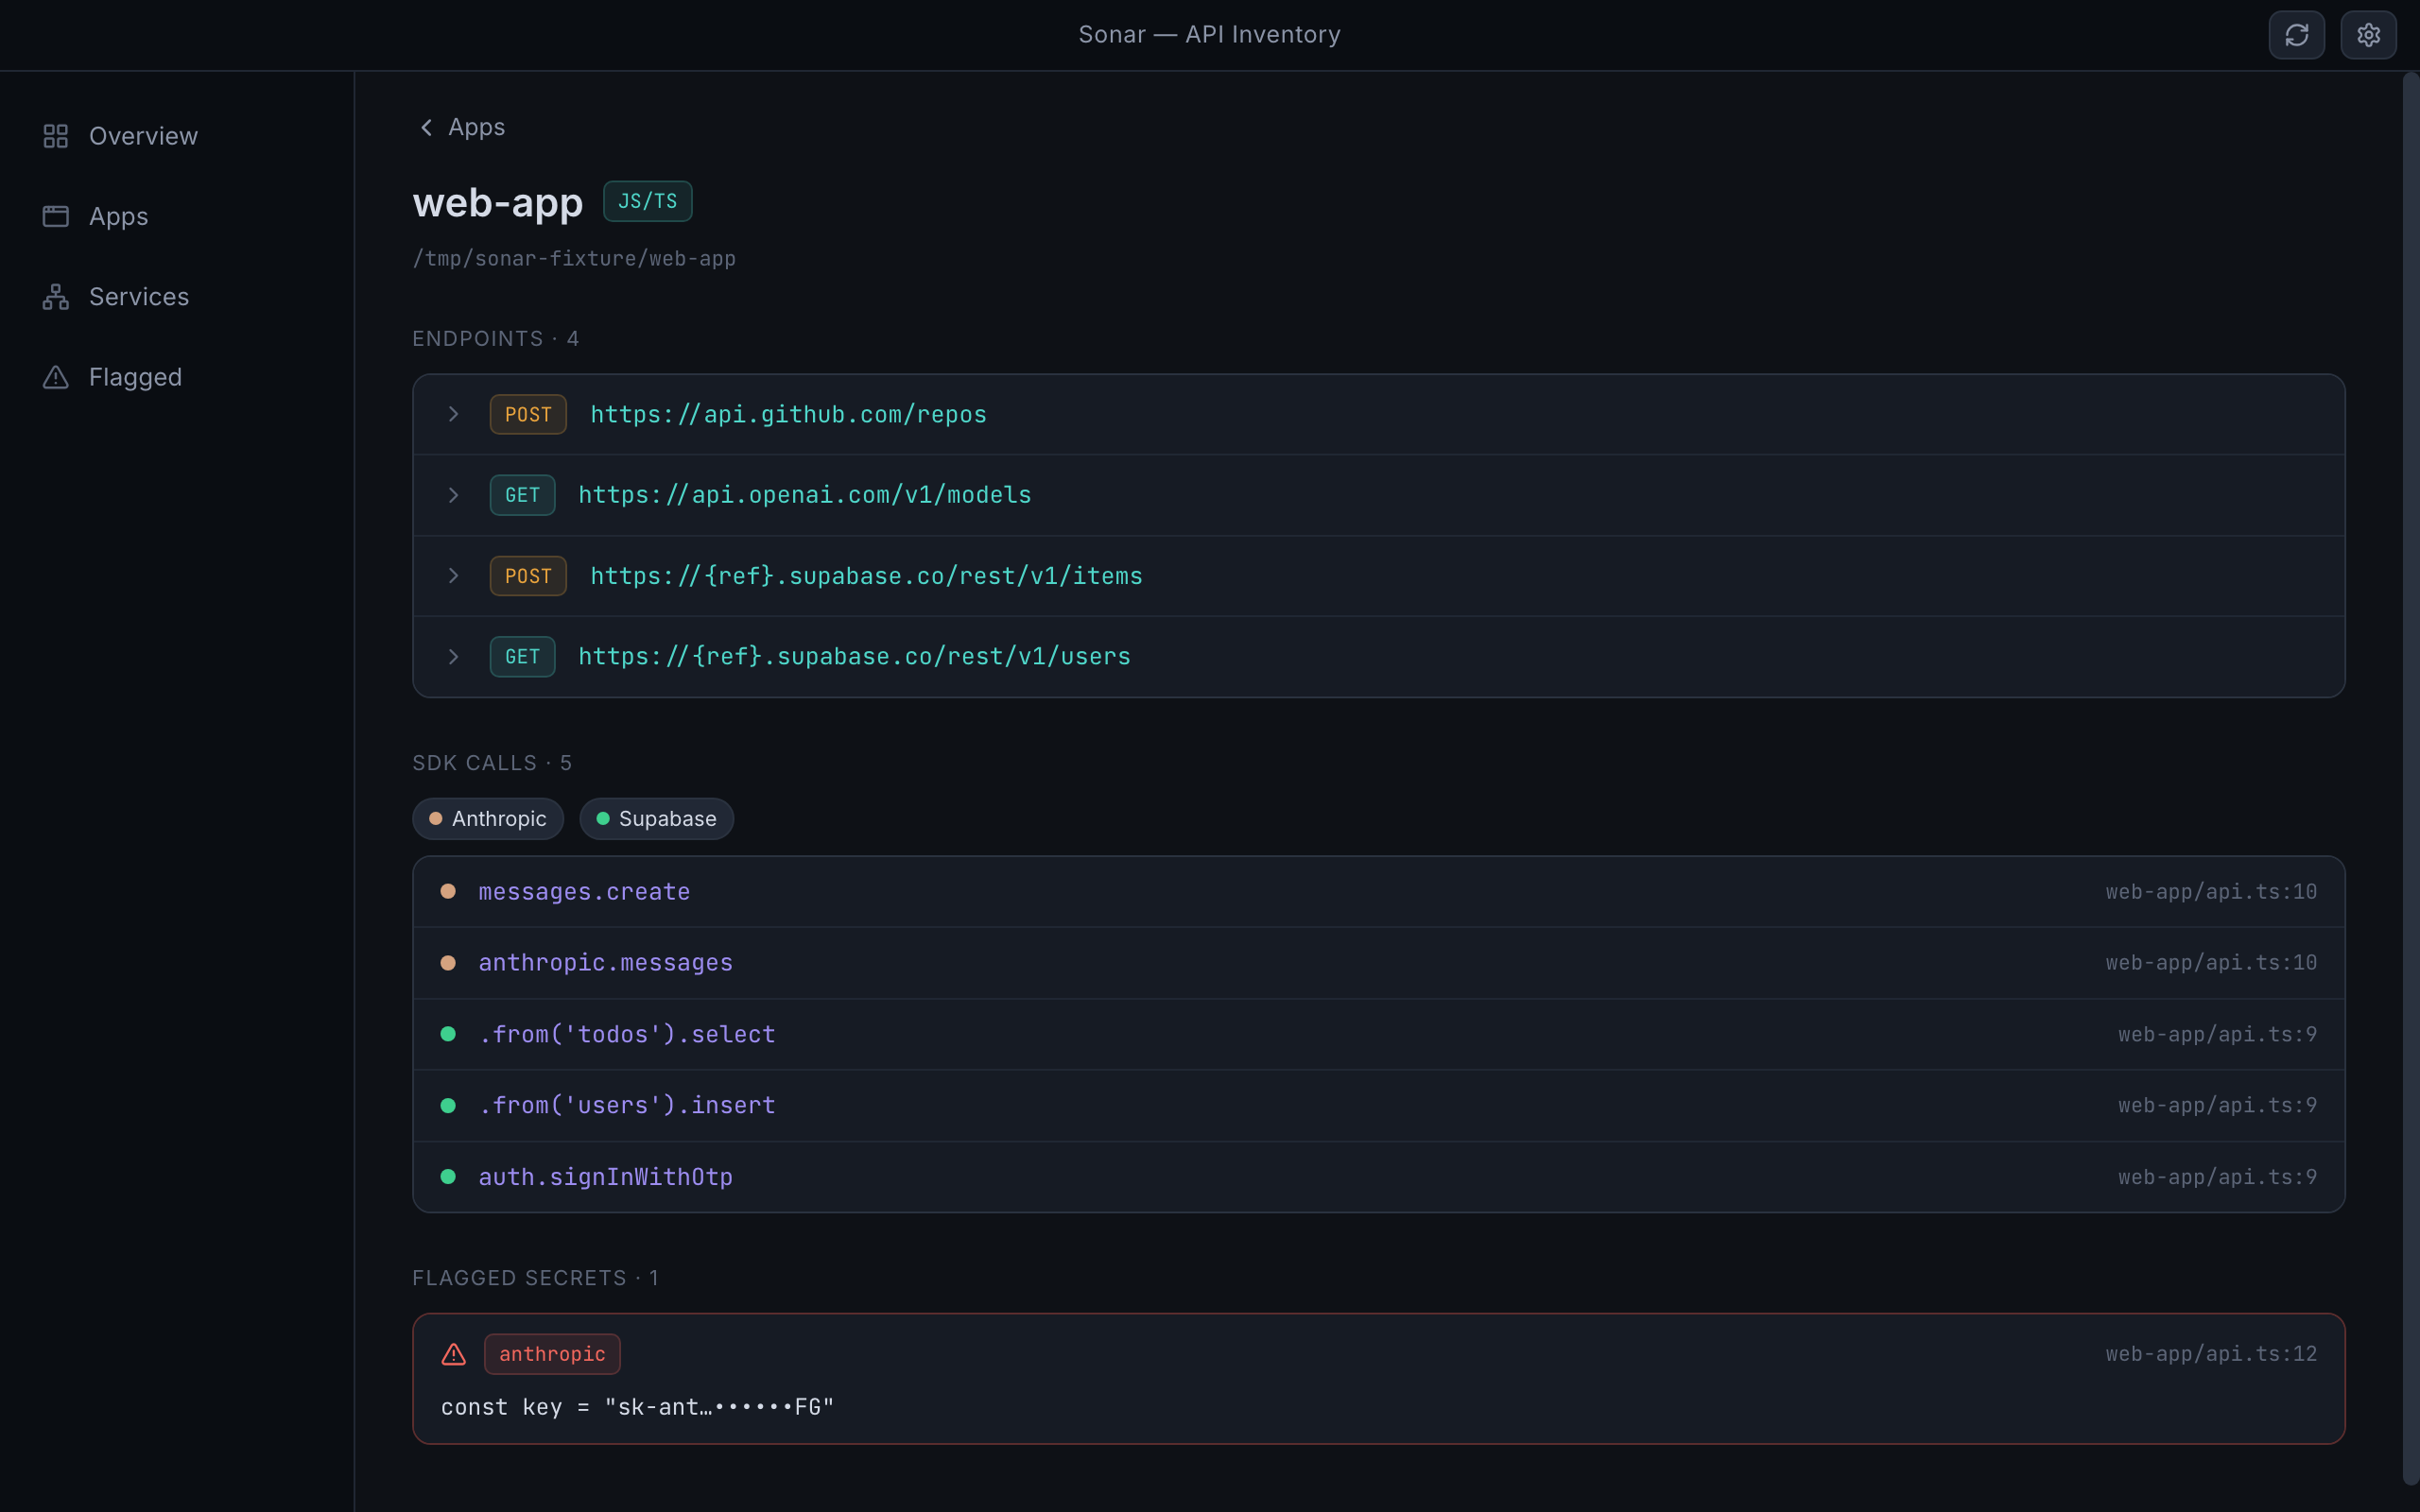Select the anthropic.messages SDK call
Image resolution: width=2420 pixels, height=1512 pixels.
[x=1378, y=963]
